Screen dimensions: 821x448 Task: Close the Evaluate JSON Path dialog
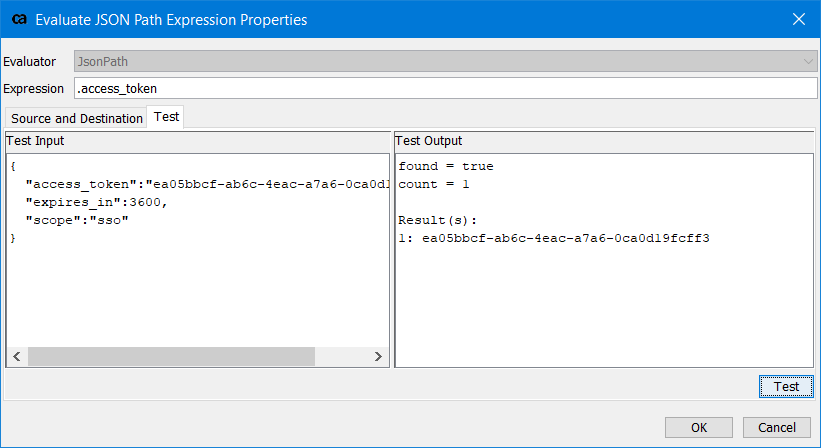(798, 19)
